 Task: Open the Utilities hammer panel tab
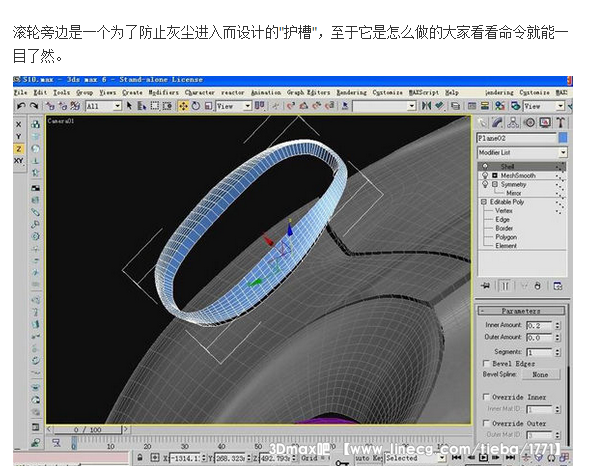pos(560,123)
